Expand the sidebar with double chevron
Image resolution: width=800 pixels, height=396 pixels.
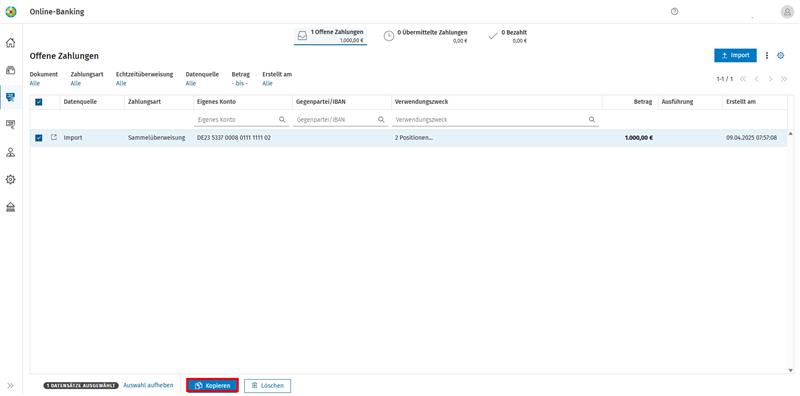pyautogui.click(x=10, y=385)
